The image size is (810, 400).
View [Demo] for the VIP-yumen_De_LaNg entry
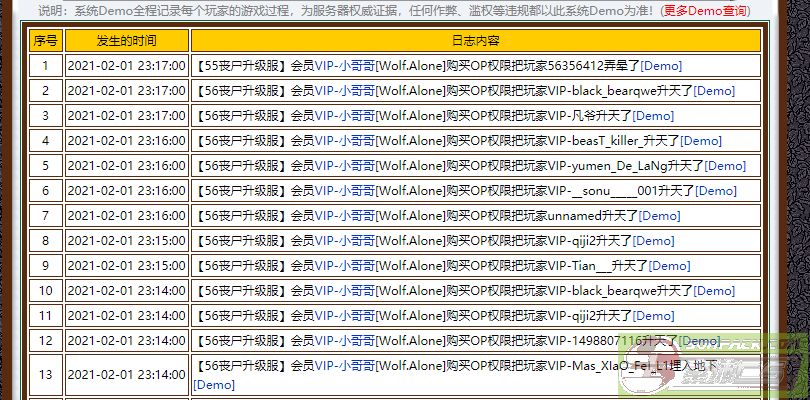725,166
